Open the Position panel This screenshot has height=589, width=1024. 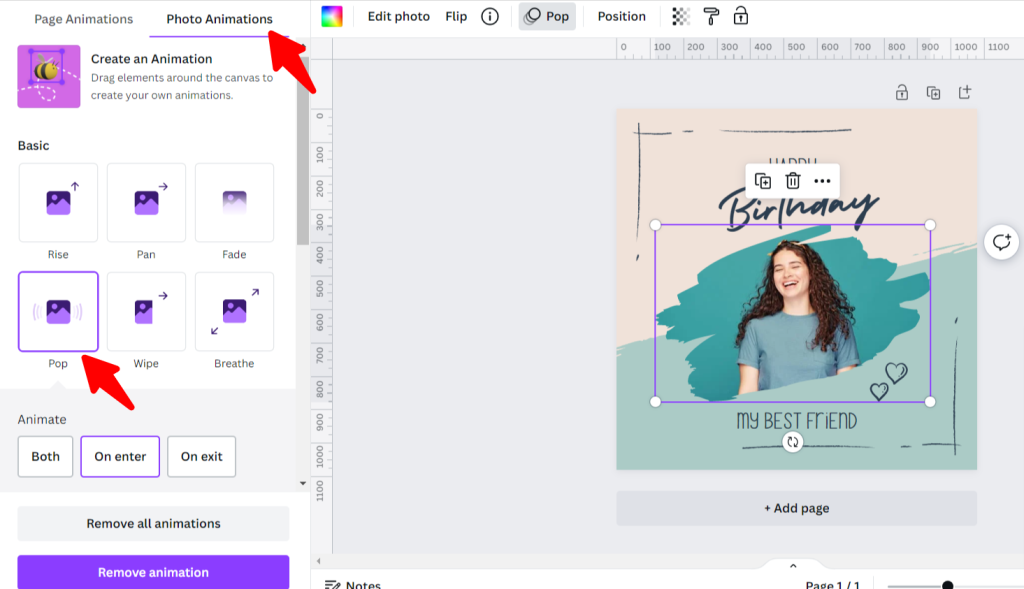pos(620,16)
